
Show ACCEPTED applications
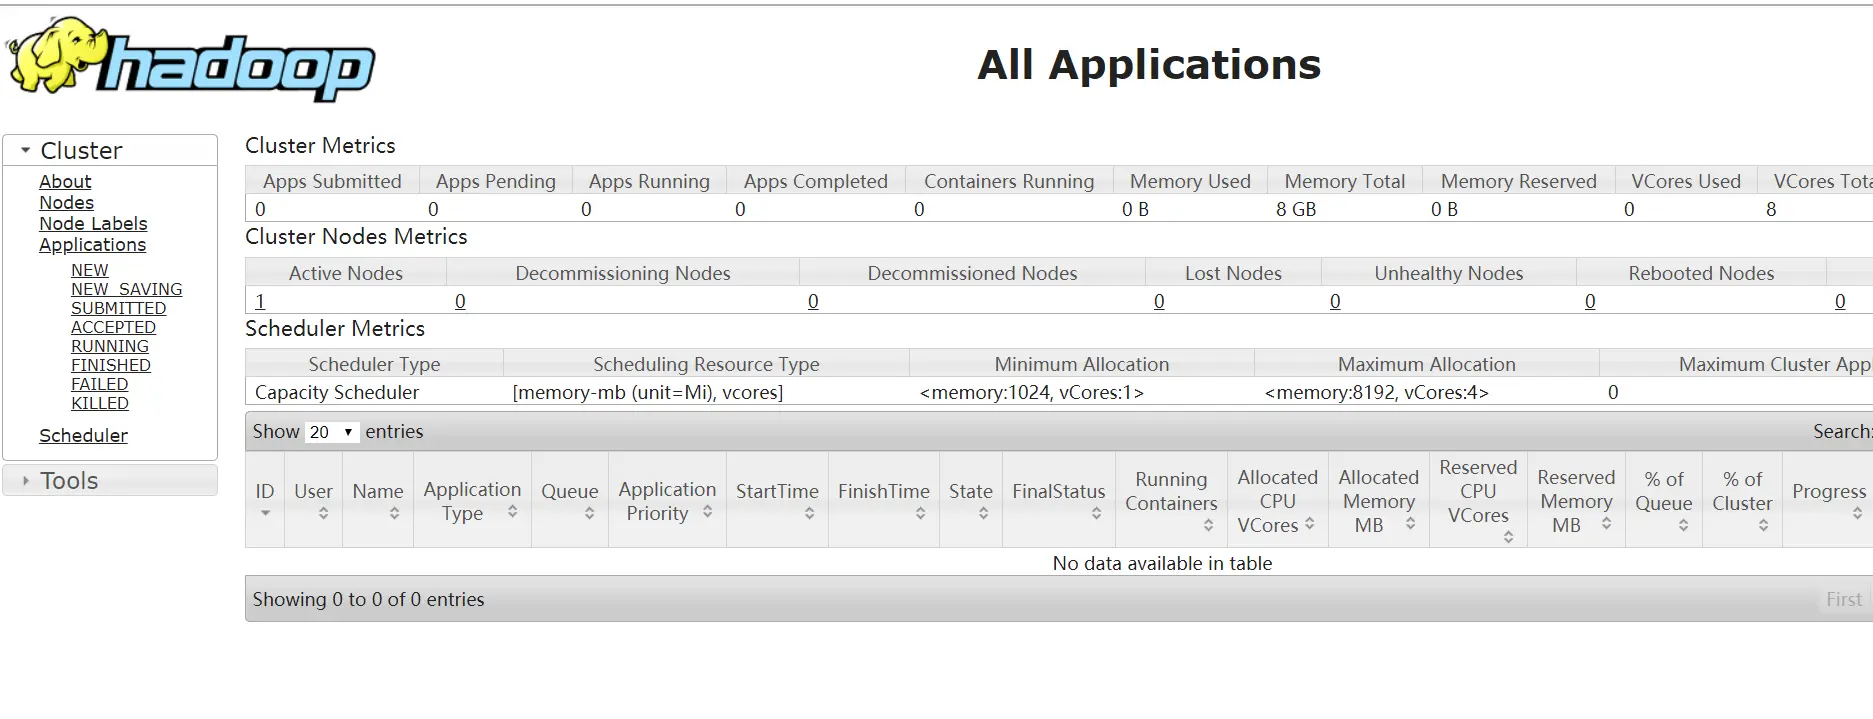[113, 327]
